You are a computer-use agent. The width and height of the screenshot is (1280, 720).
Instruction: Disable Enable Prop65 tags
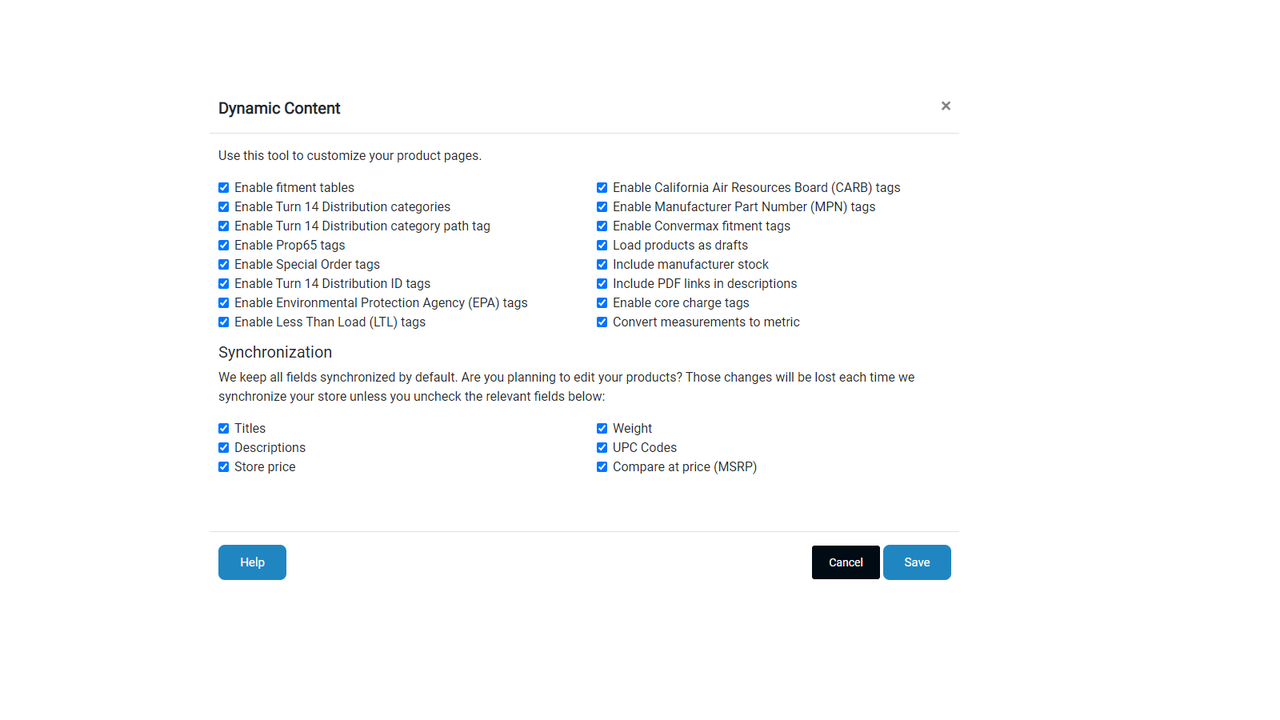point(223,245)
